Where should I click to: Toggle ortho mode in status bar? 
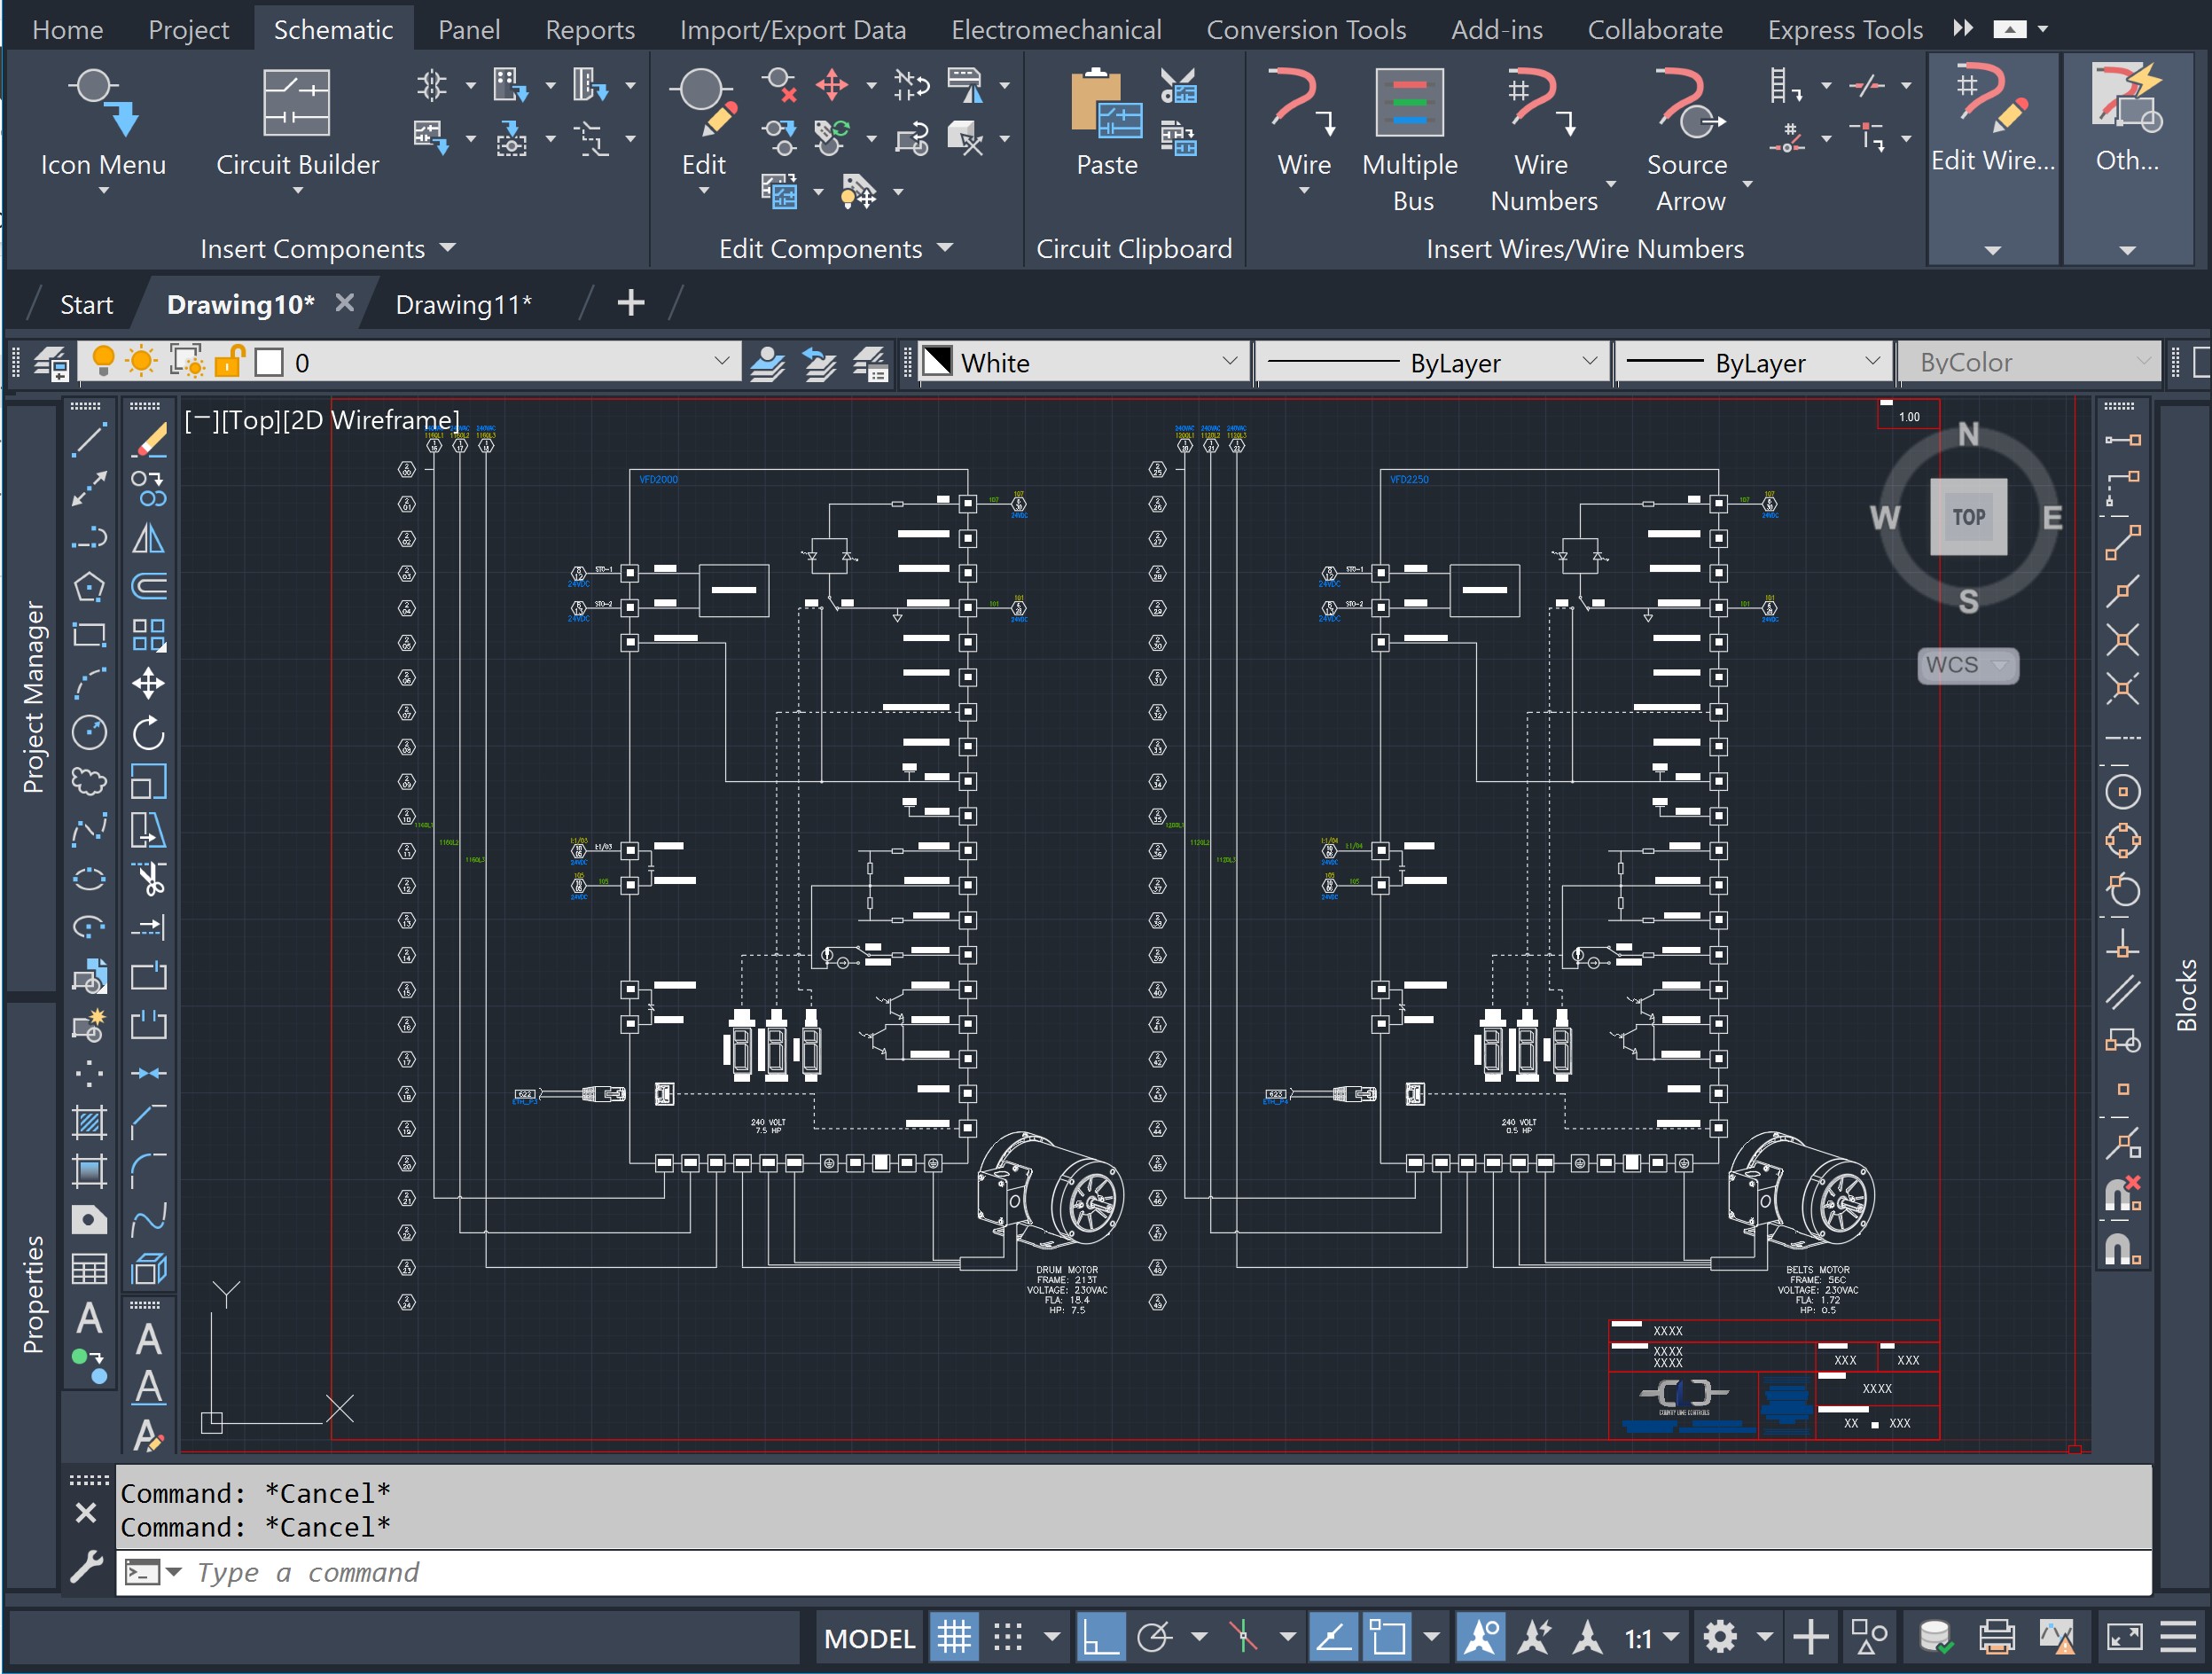[x=1100, y=1637]
